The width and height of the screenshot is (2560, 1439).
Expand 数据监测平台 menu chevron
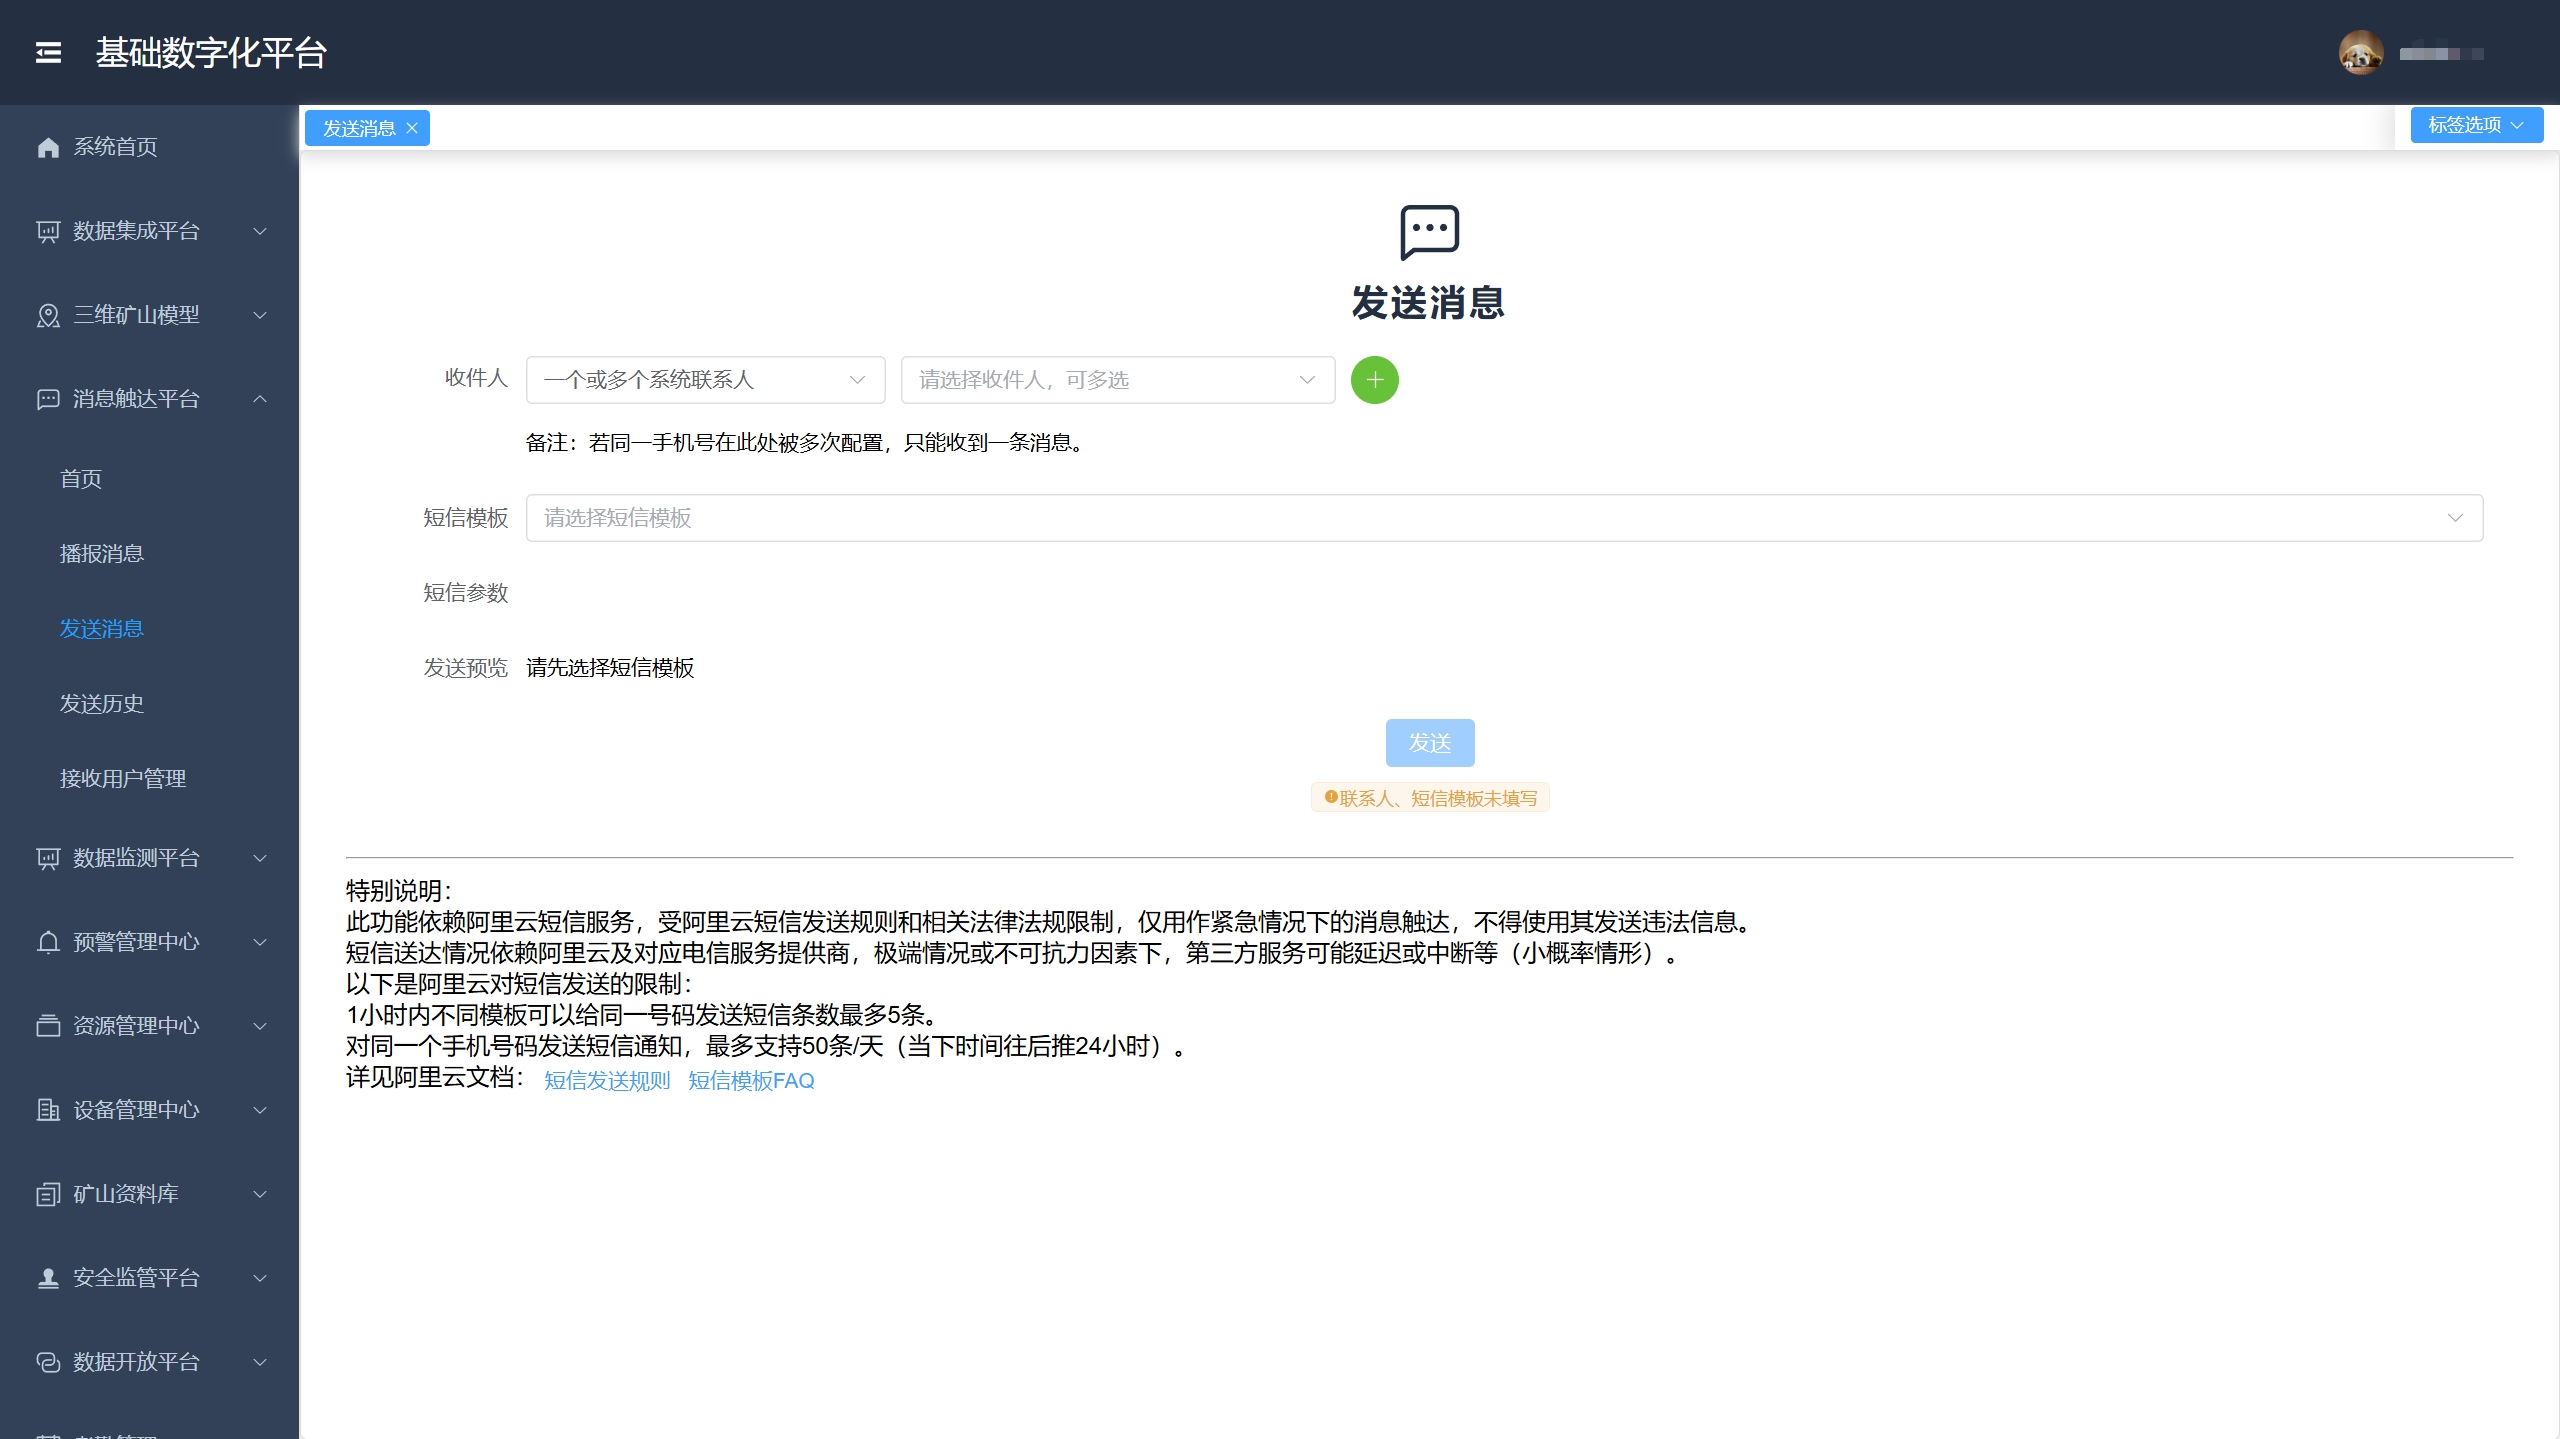260,858
